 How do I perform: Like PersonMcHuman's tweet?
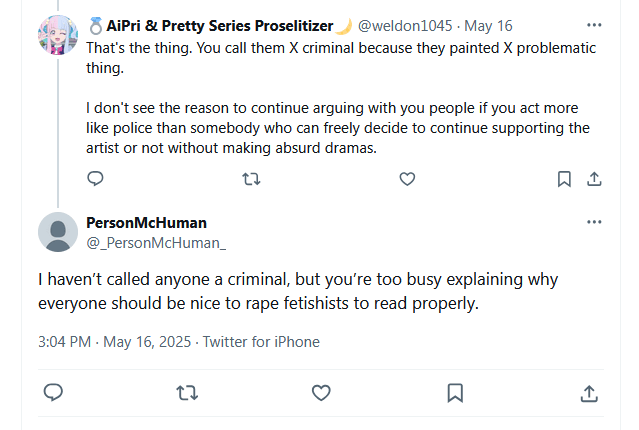point(320,392)
